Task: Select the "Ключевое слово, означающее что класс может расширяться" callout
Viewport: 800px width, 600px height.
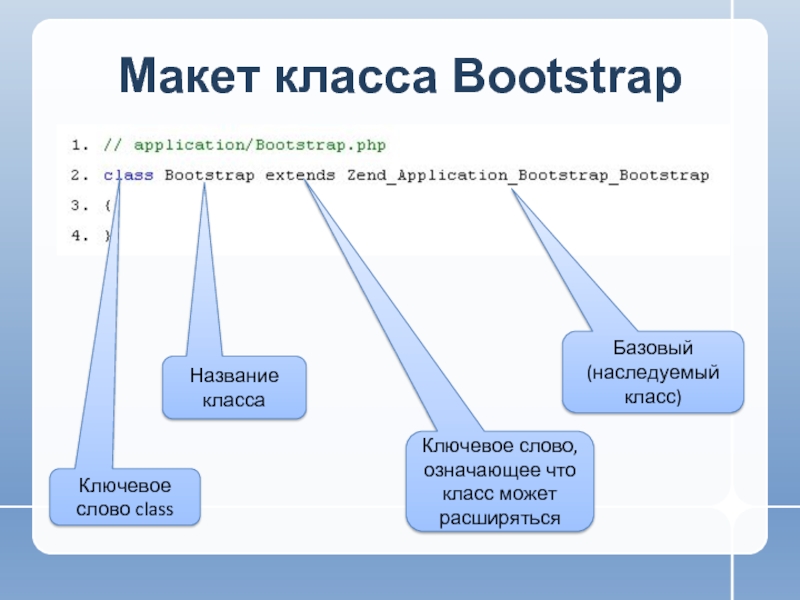Action: coord(499,481)
